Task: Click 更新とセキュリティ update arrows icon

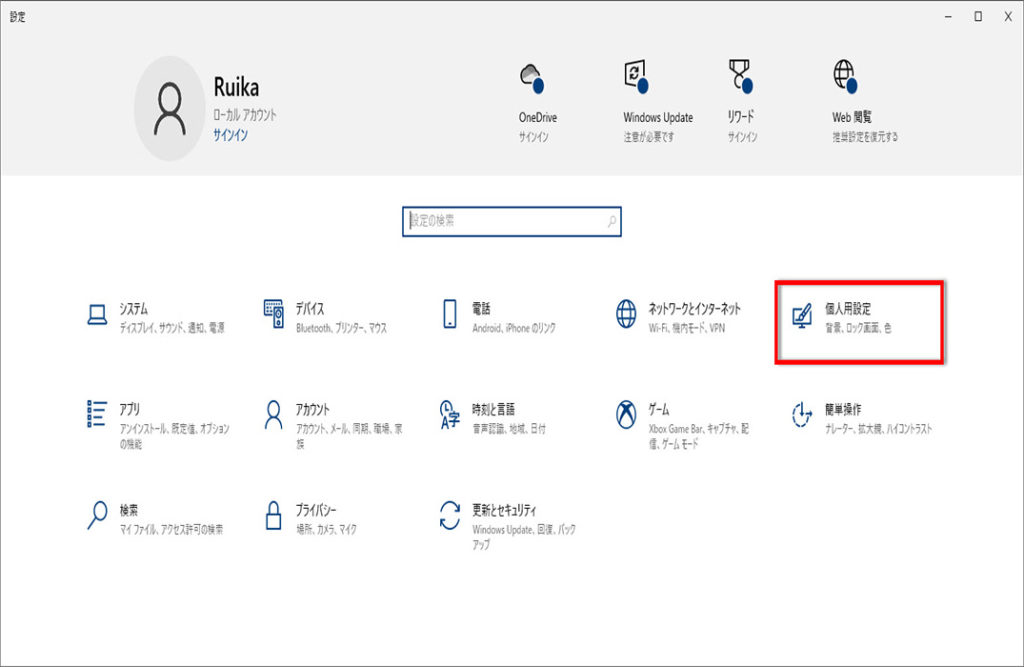Action: click(x=450, y=515)
